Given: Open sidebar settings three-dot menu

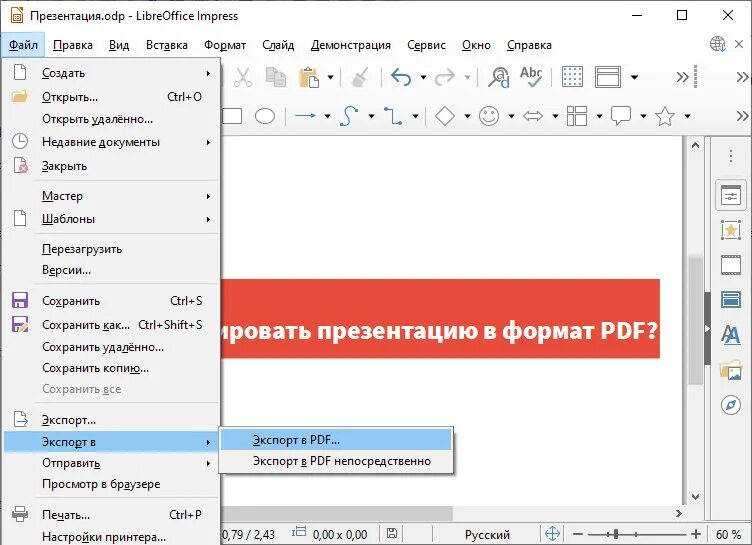Looking at the screenshot, I should [731, 156].
